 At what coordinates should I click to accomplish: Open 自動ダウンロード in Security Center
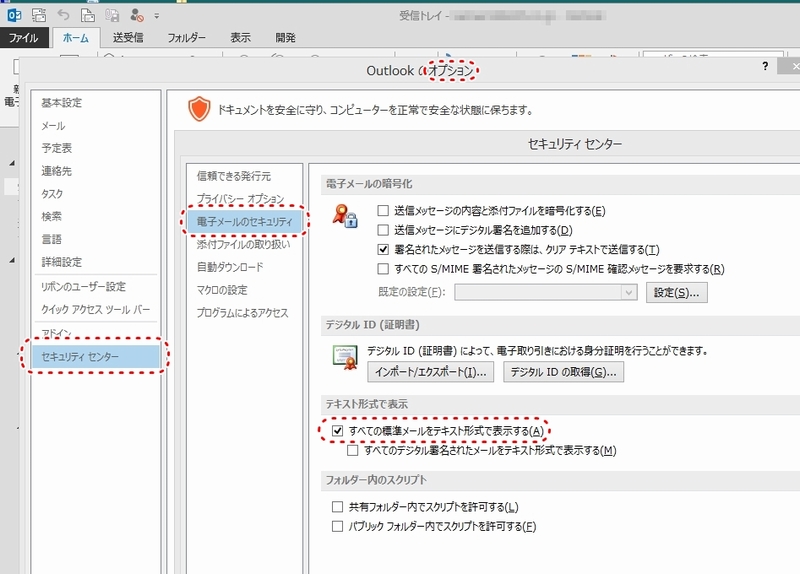[244, 267]
